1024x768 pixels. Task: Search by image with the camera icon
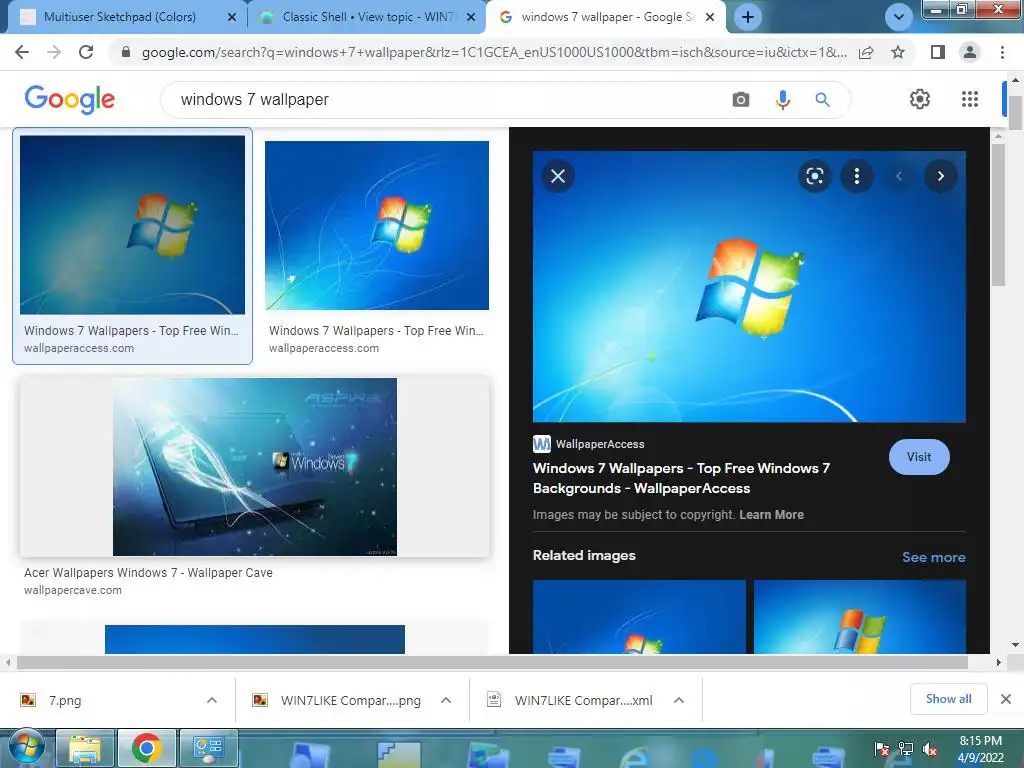coord(741,99)
